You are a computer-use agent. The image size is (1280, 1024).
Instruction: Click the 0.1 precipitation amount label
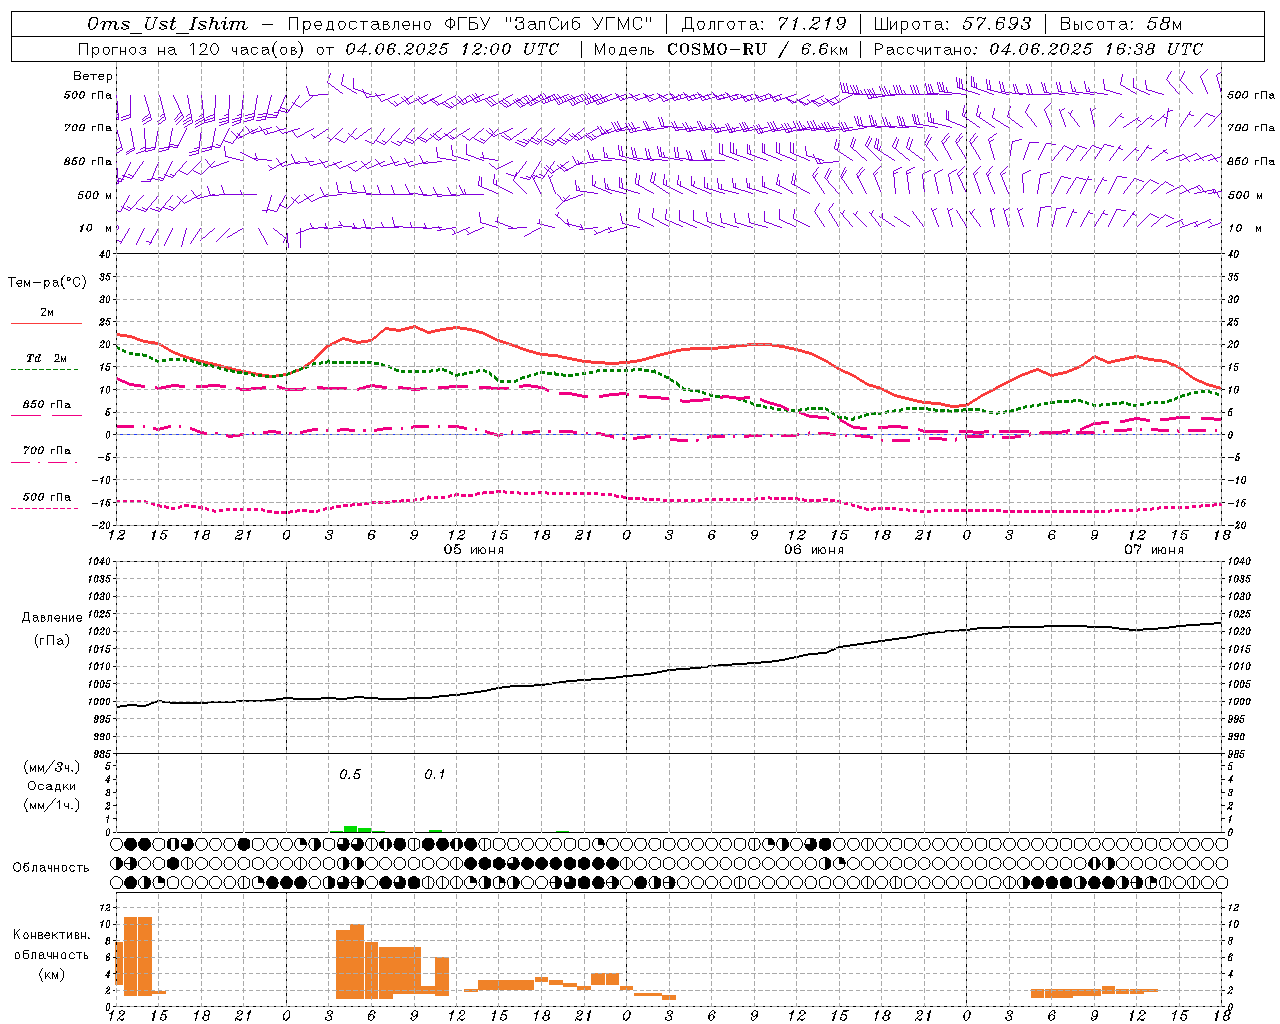[435, 774]
